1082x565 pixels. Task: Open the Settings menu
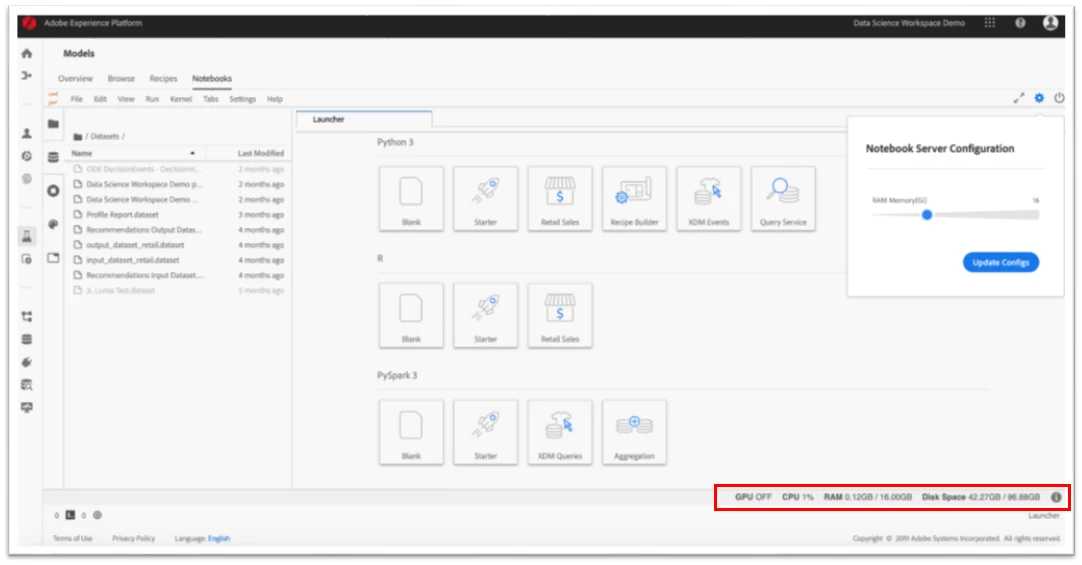242,99
